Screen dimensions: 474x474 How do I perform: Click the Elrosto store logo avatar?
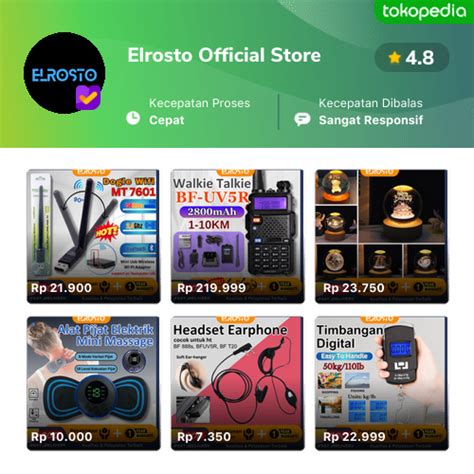[x=65, y=73]
